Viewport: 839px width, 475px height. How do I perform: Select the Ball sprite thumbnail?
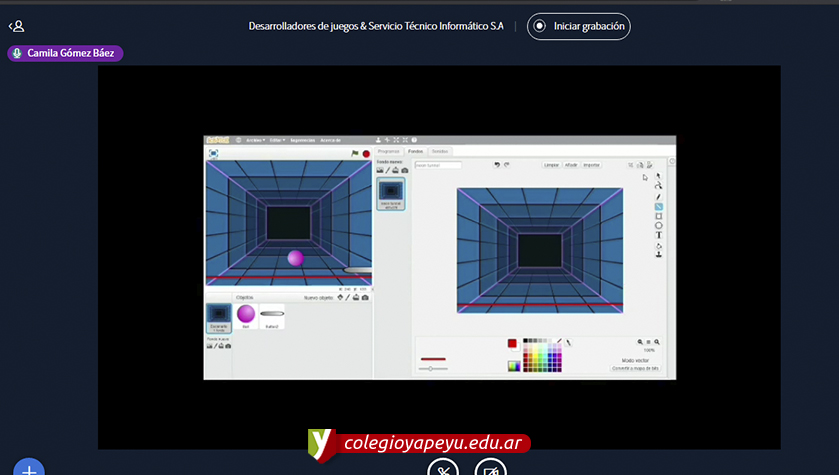pyautogui.click(x=246, y=315)
